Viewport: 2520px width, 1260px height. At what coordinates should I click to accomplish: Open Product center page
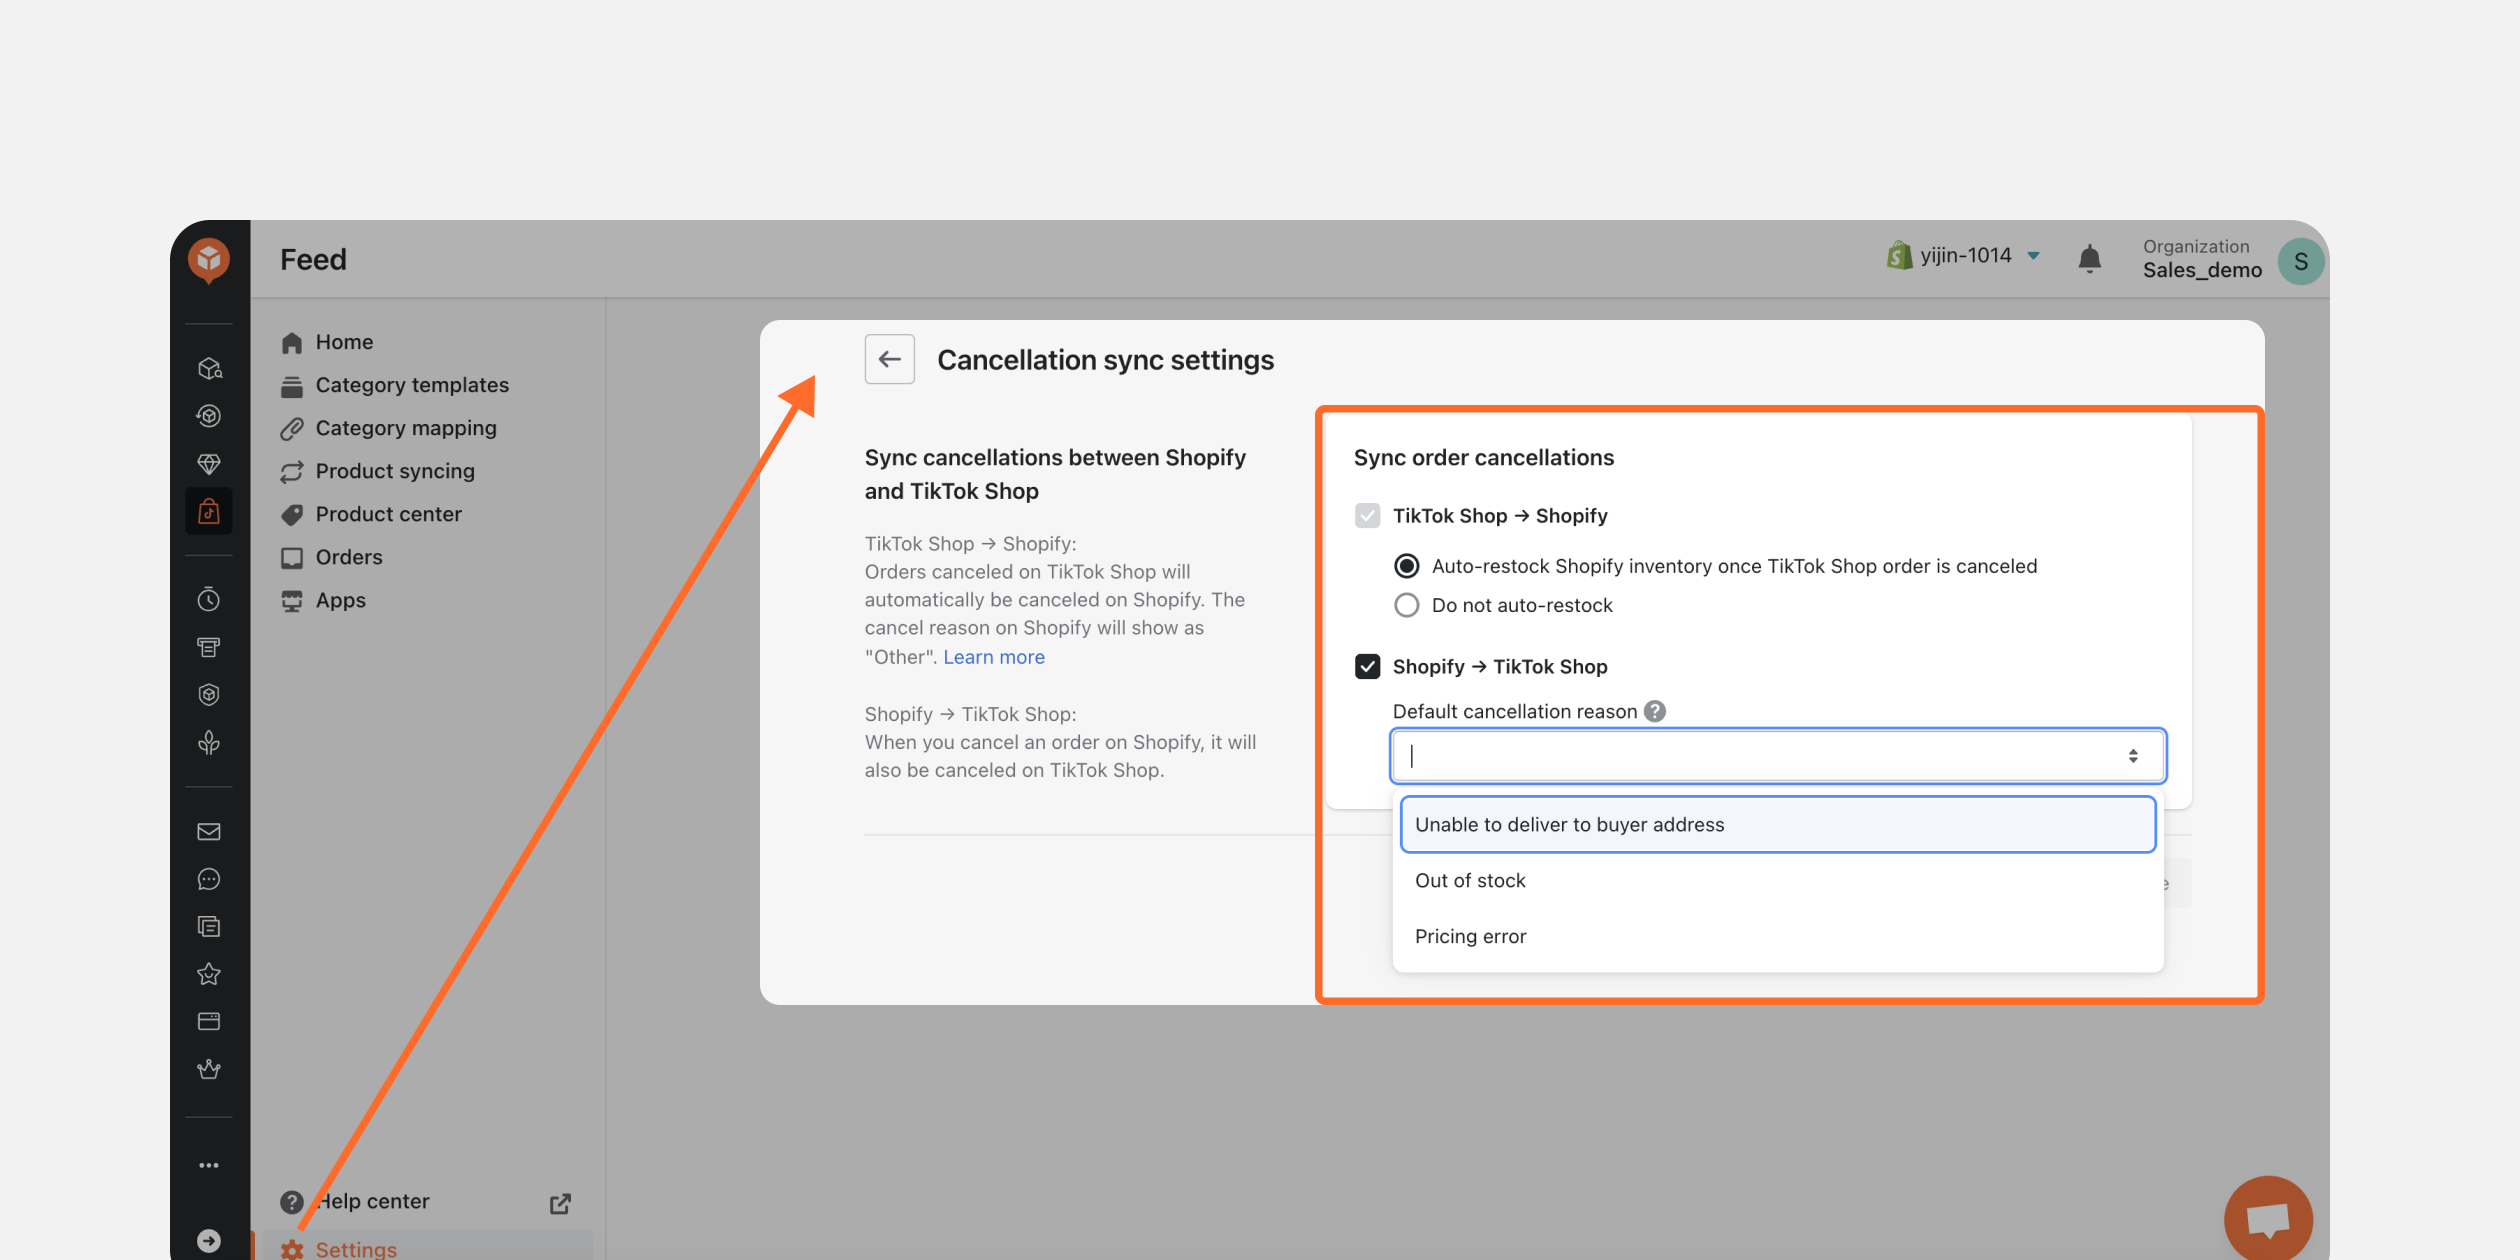[x=388, y=514]
